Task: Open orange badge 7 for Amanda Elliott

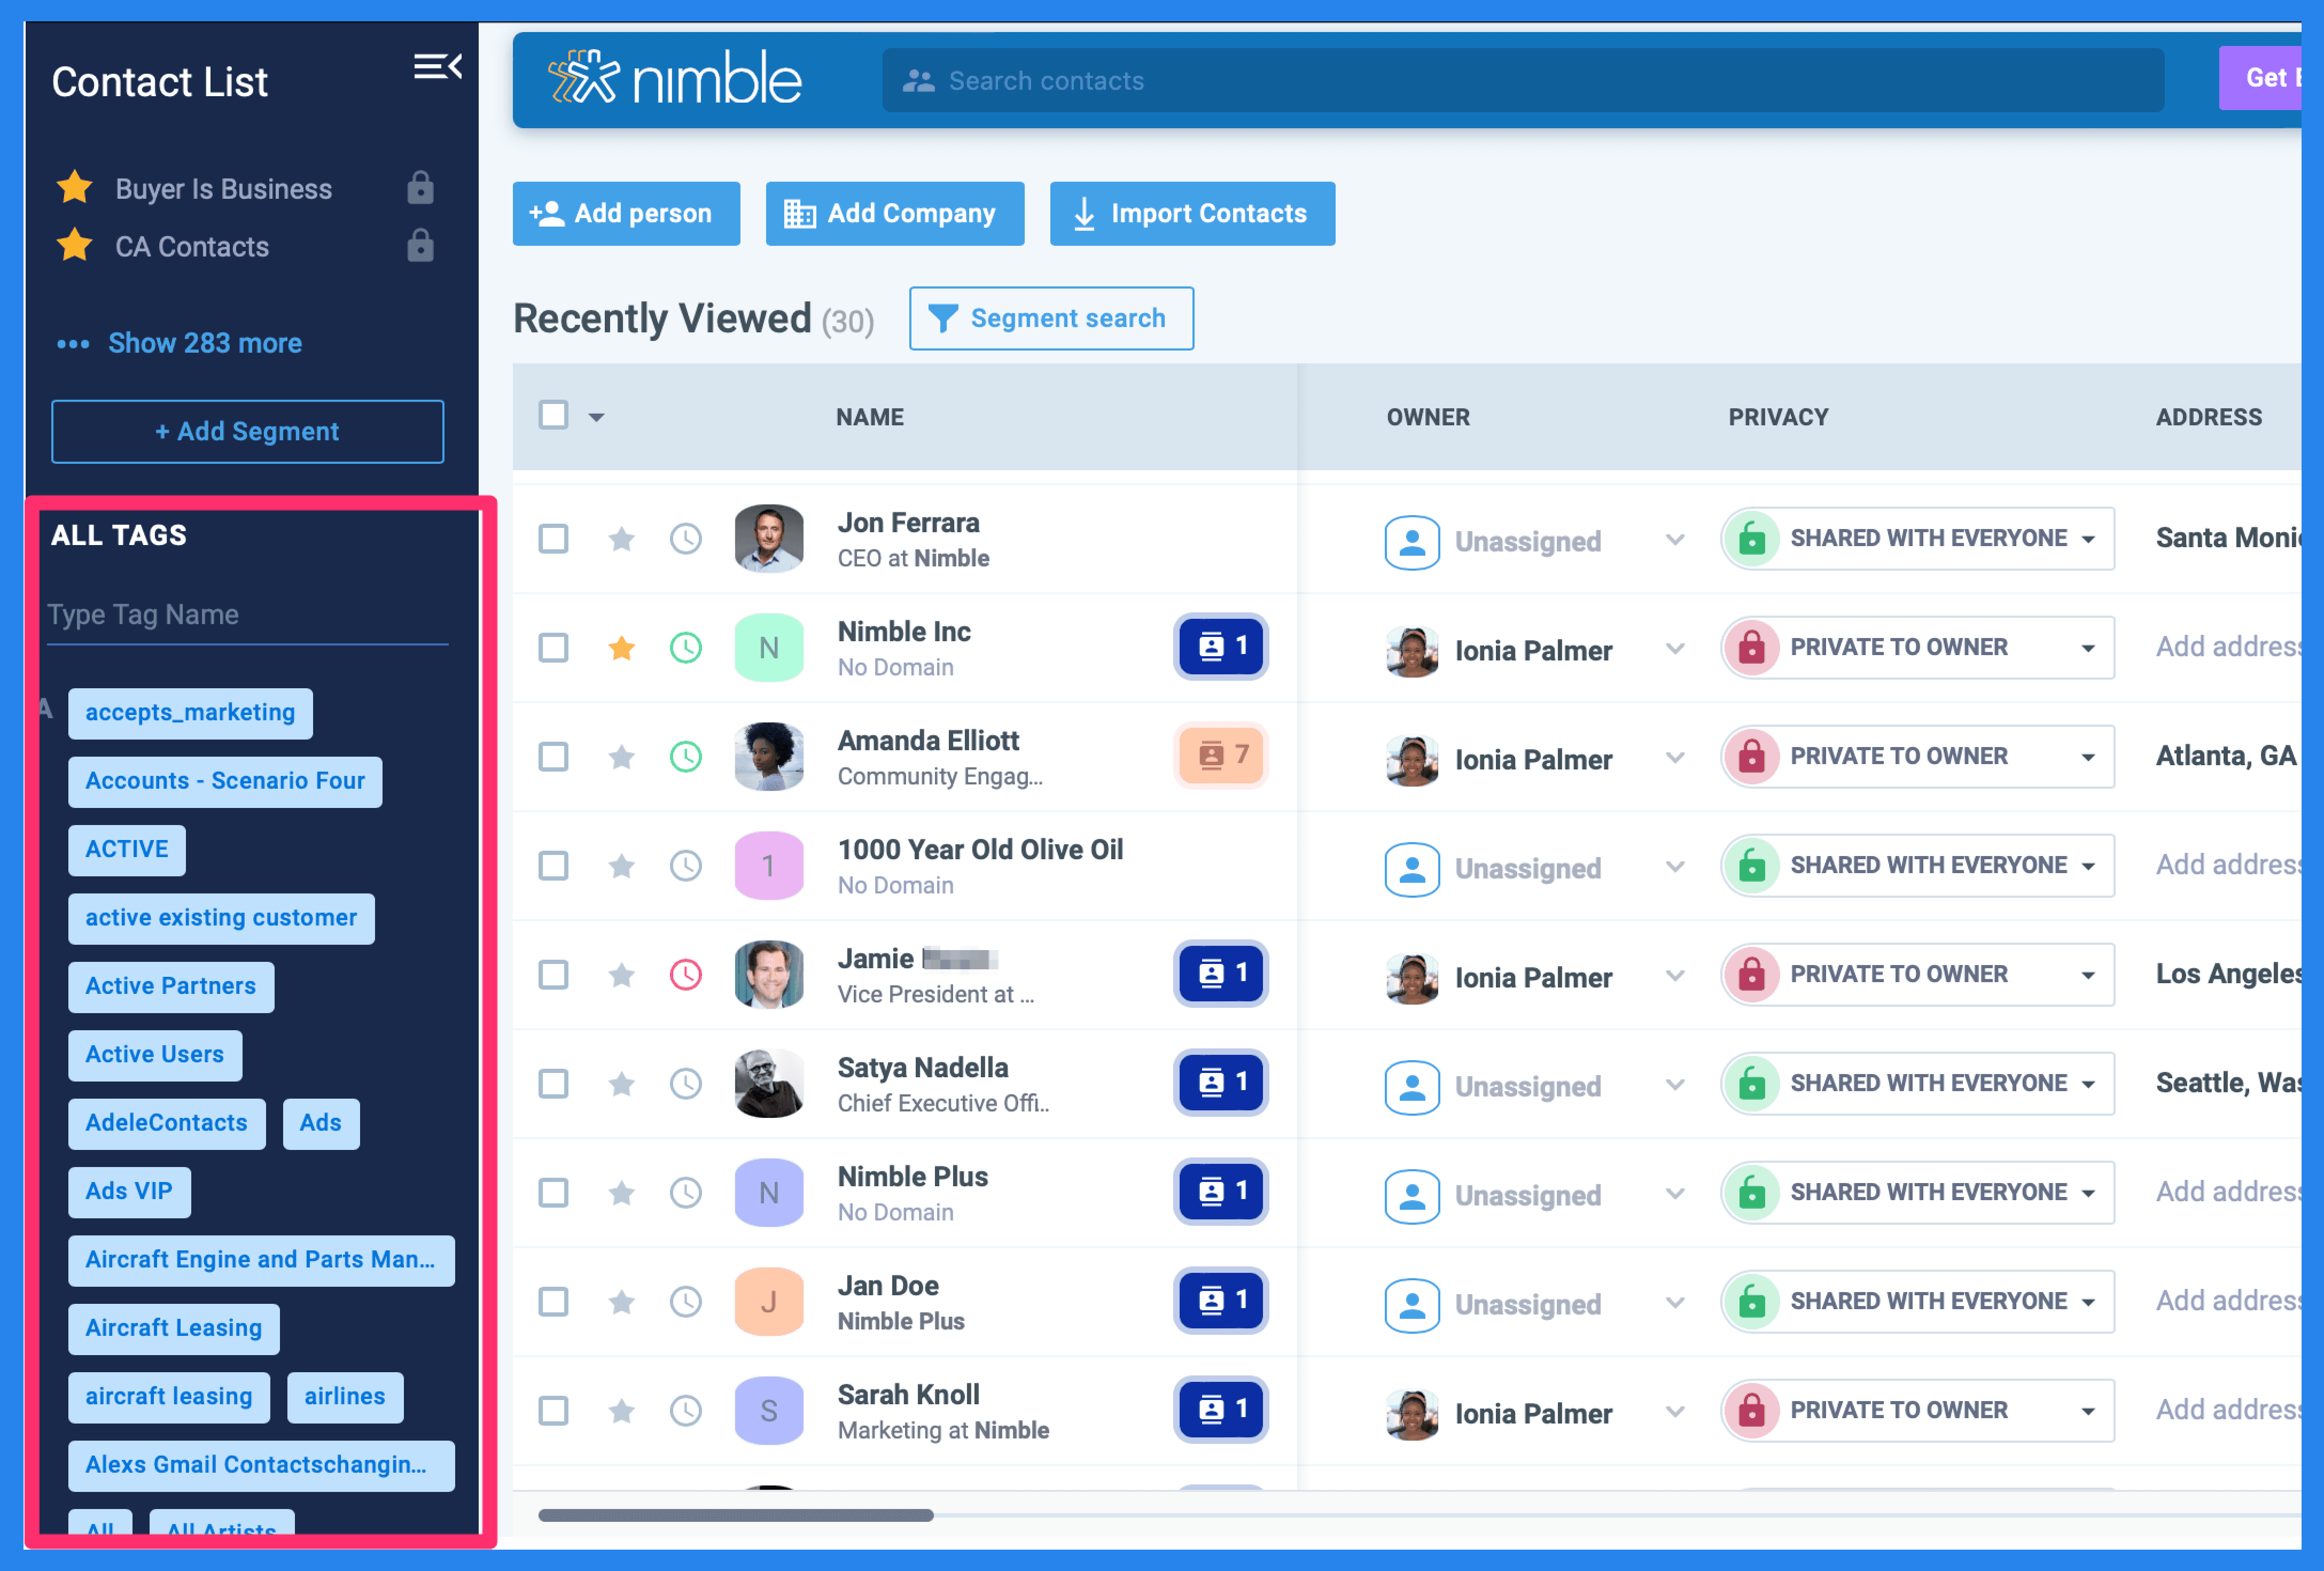Action: (1221, 756)
